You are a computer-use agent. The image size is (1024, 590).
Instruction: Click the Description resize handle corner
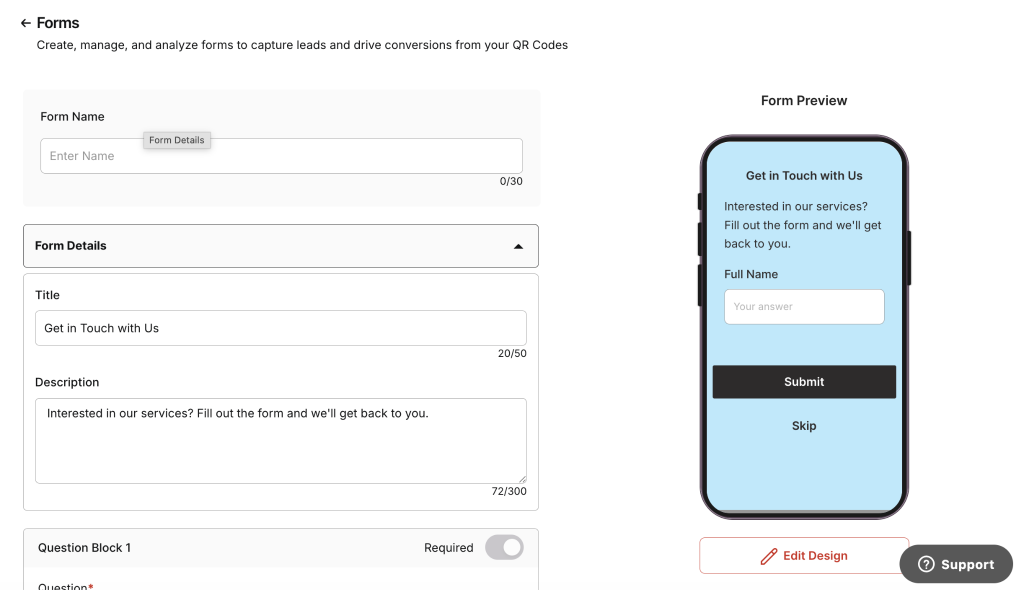(x=522, y=479)
